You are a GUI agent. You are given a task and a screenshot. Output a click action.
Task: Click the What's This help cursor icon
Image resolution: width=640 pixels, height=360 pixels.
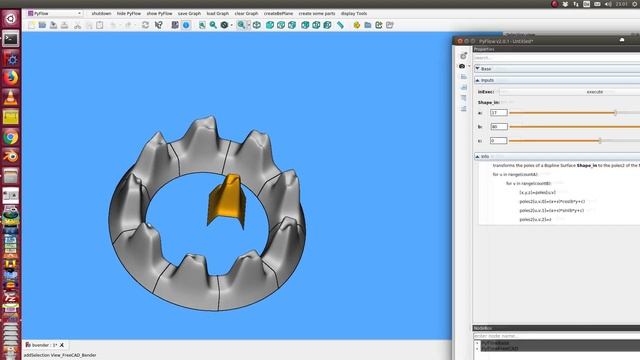pos(159,25)
